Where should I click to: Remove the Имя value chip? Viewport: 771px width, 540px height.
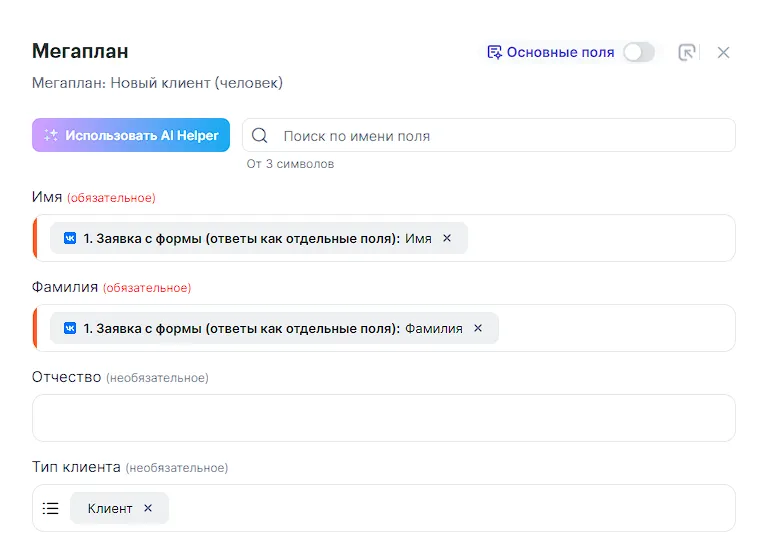447,238
